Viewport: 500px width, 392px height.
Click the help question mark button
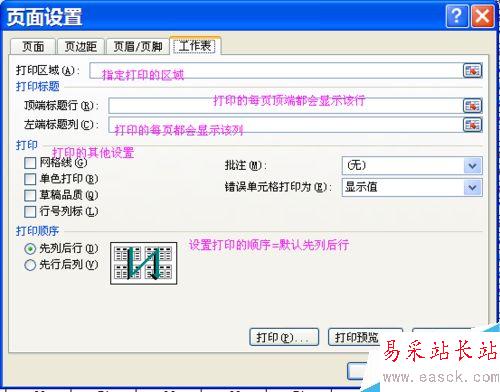coord(457,16)
